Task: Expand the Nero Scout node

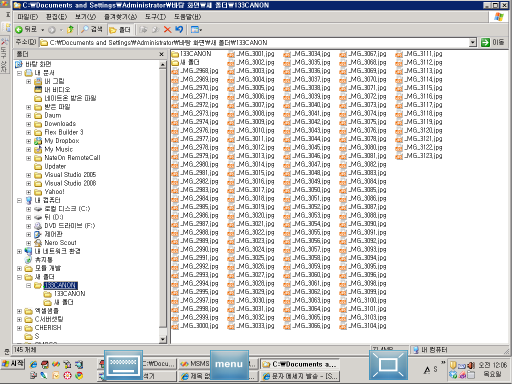Action: point(28,243)
